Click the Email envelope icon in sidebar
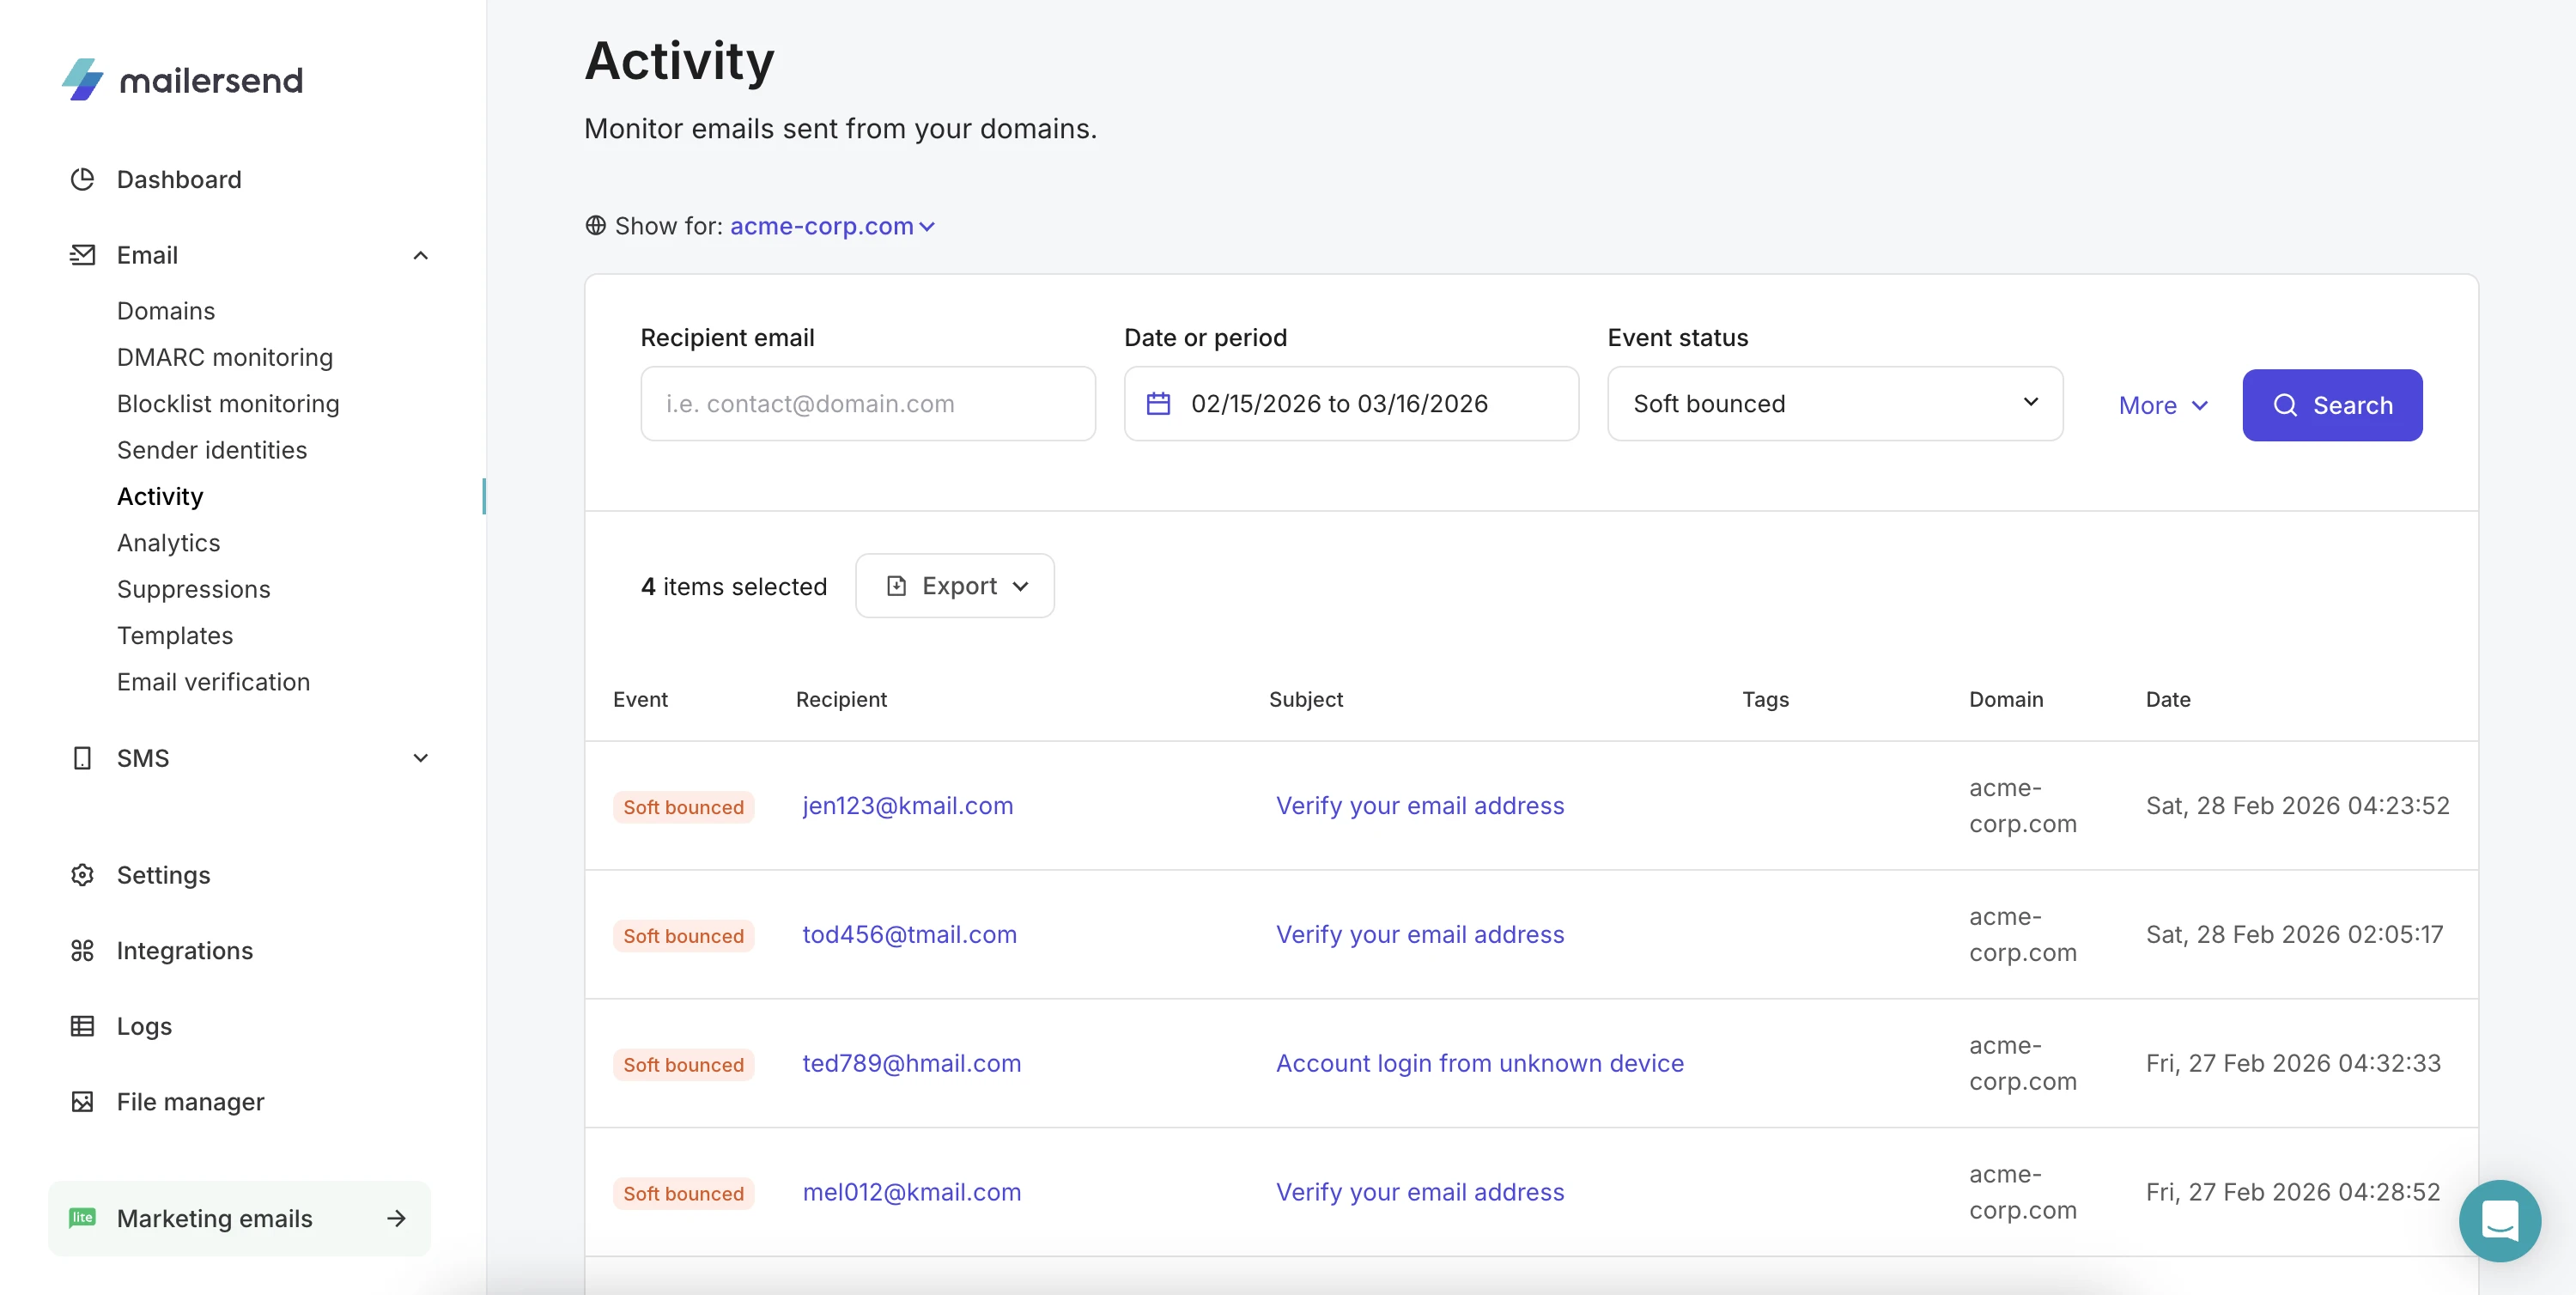2576x1295 pixels. pos(83,255)
